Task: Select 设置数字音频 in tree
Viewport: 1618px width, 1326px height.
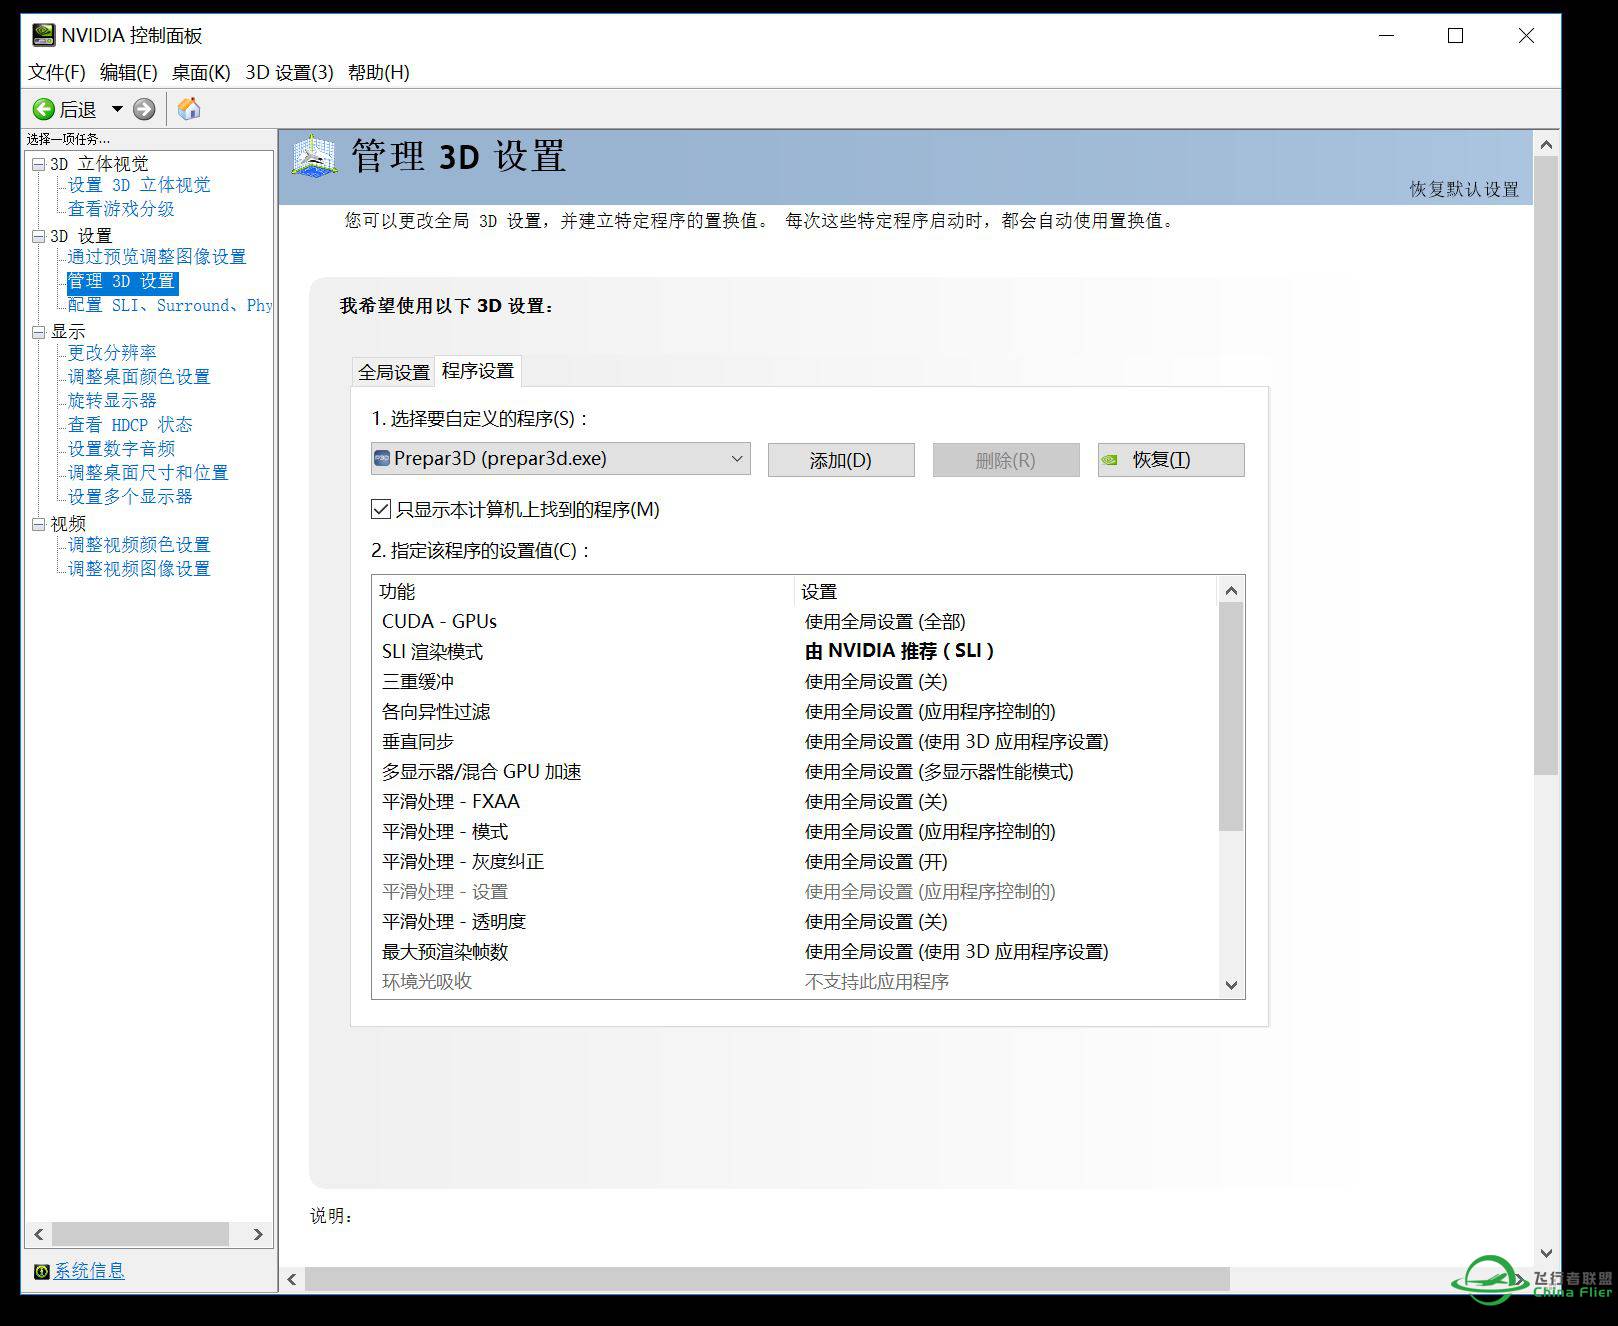Action: [x=121, y=449]
